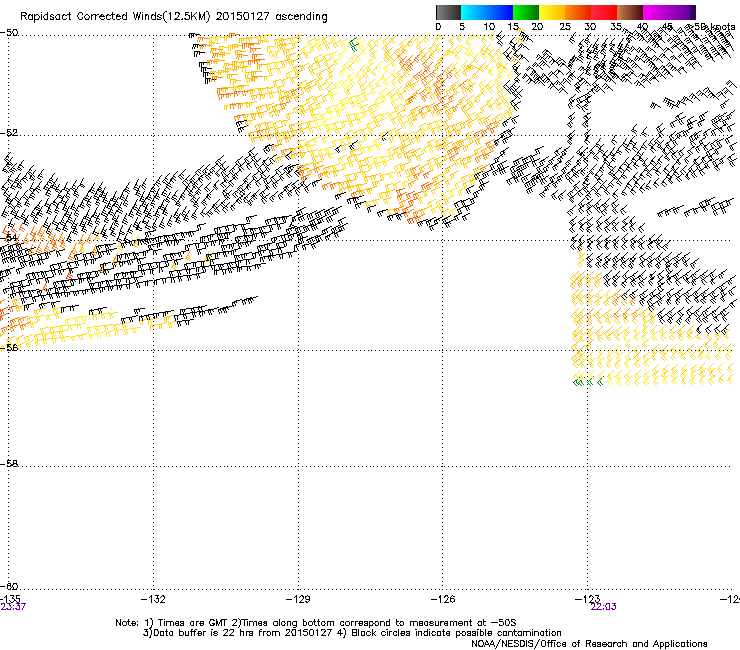
Task: Click the cyan-blue 5-15 knots legend segment
Action: click(x=487, y=12)
